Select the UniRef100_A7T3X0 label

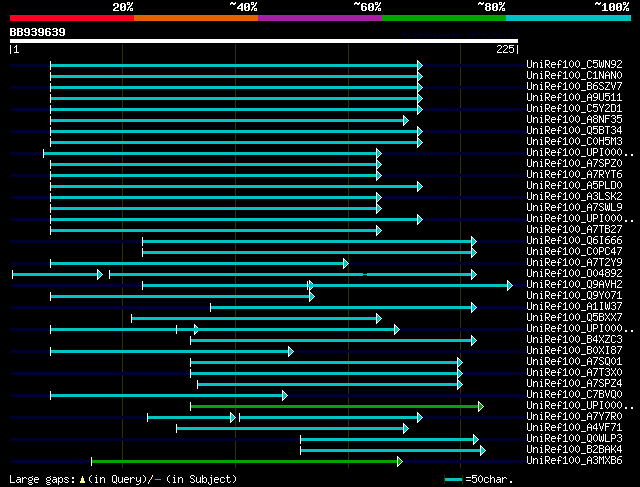(574, 373)
